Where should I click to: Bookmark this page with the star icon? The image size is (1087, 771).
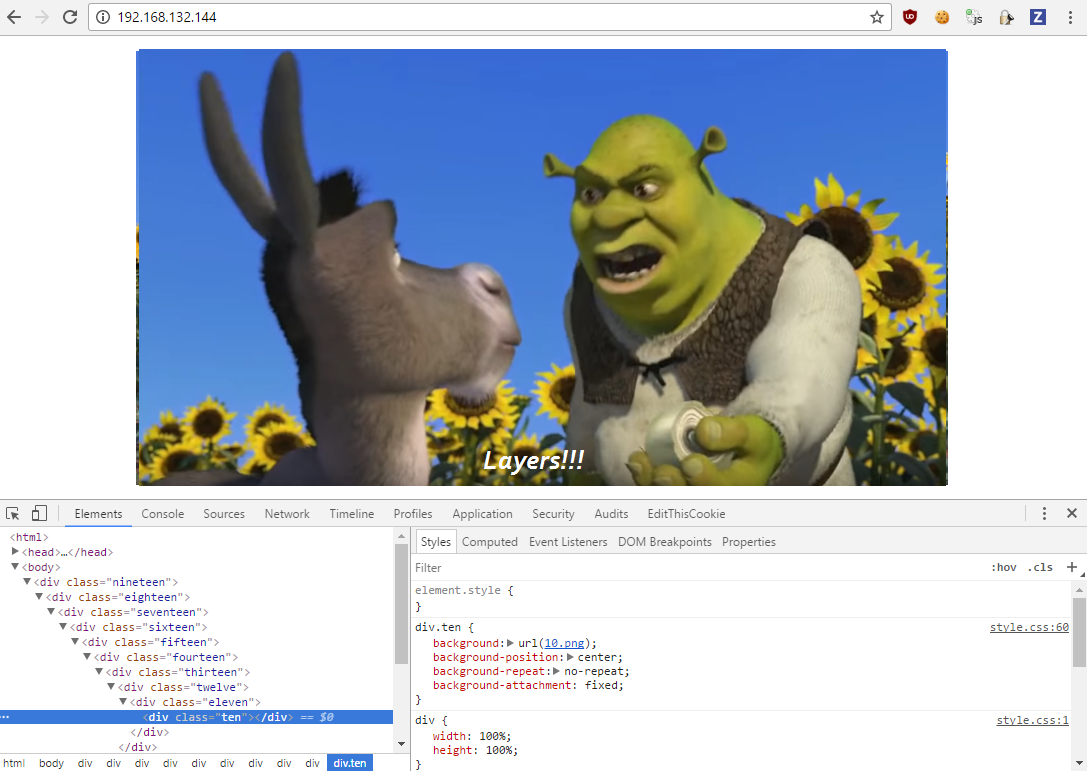[876, 17]
